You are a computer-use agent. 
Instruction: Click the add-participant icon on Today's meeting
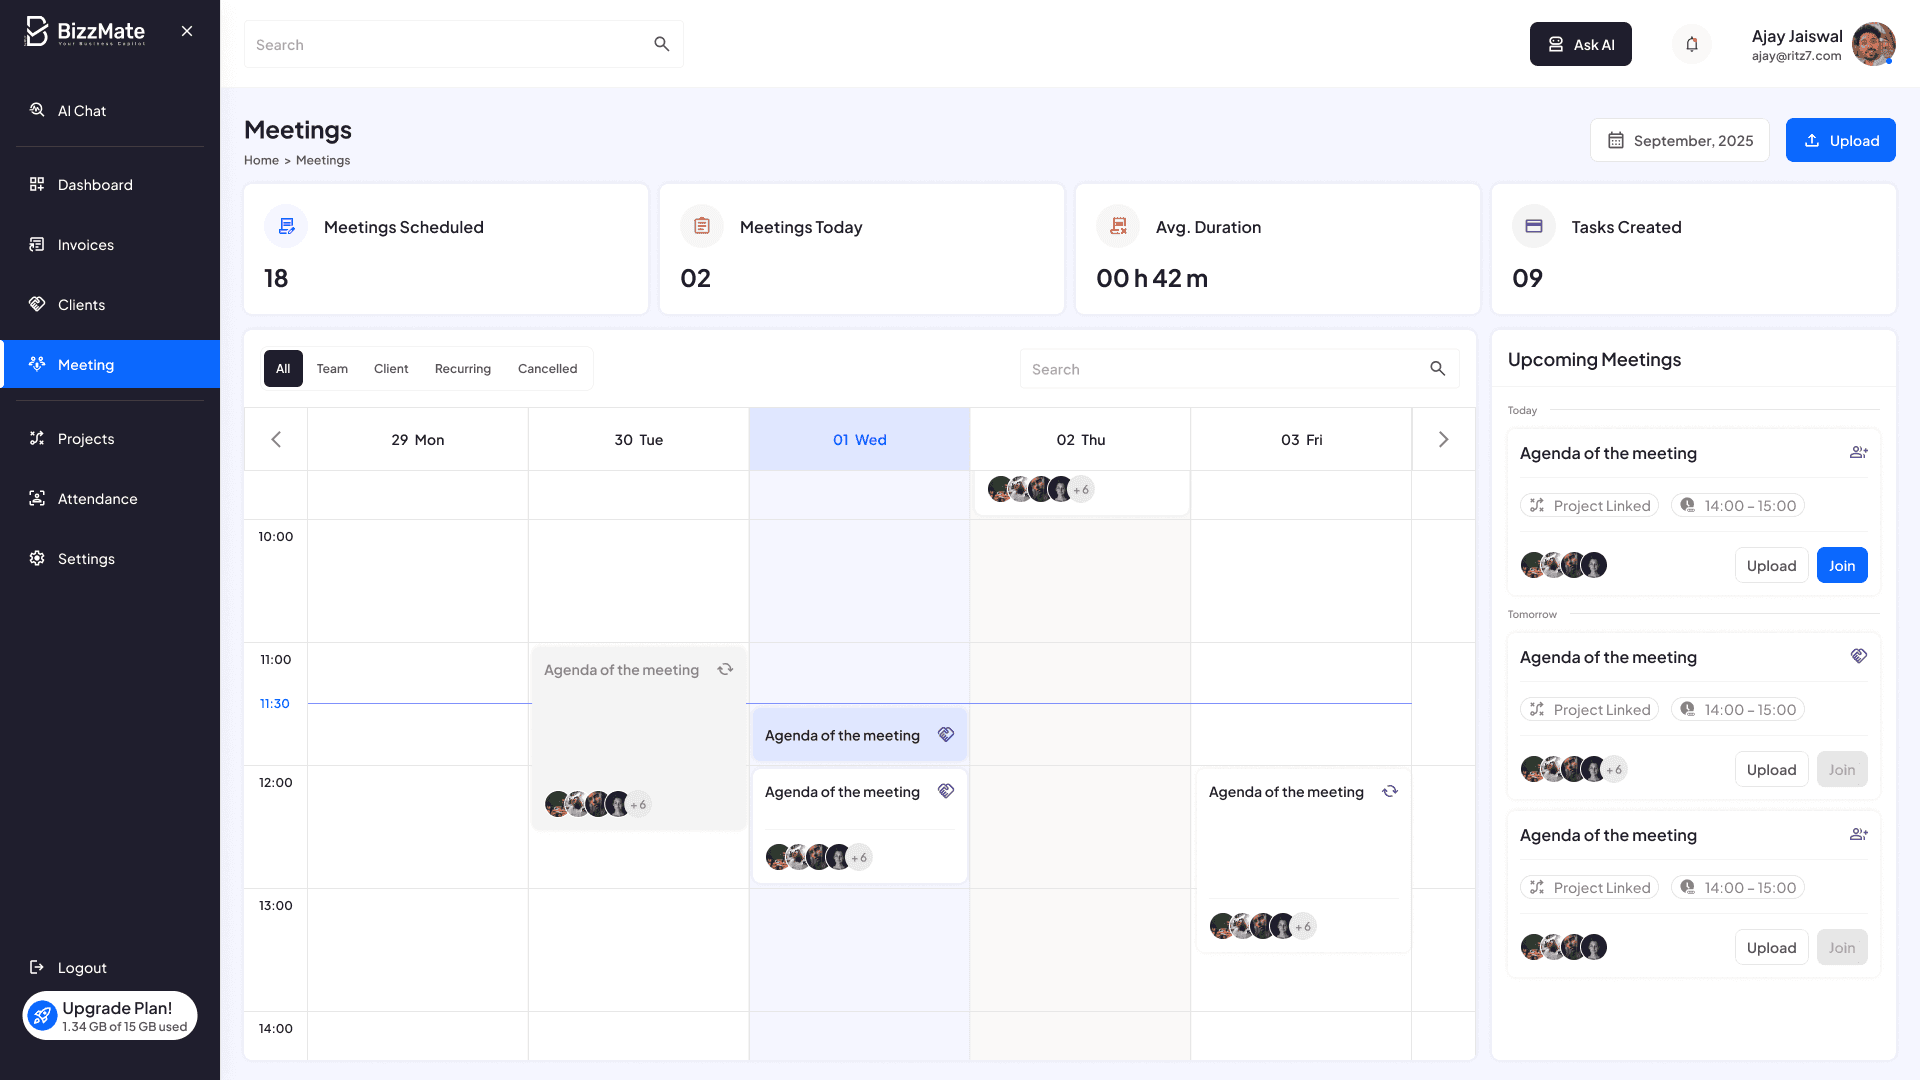click(1858, 453)
